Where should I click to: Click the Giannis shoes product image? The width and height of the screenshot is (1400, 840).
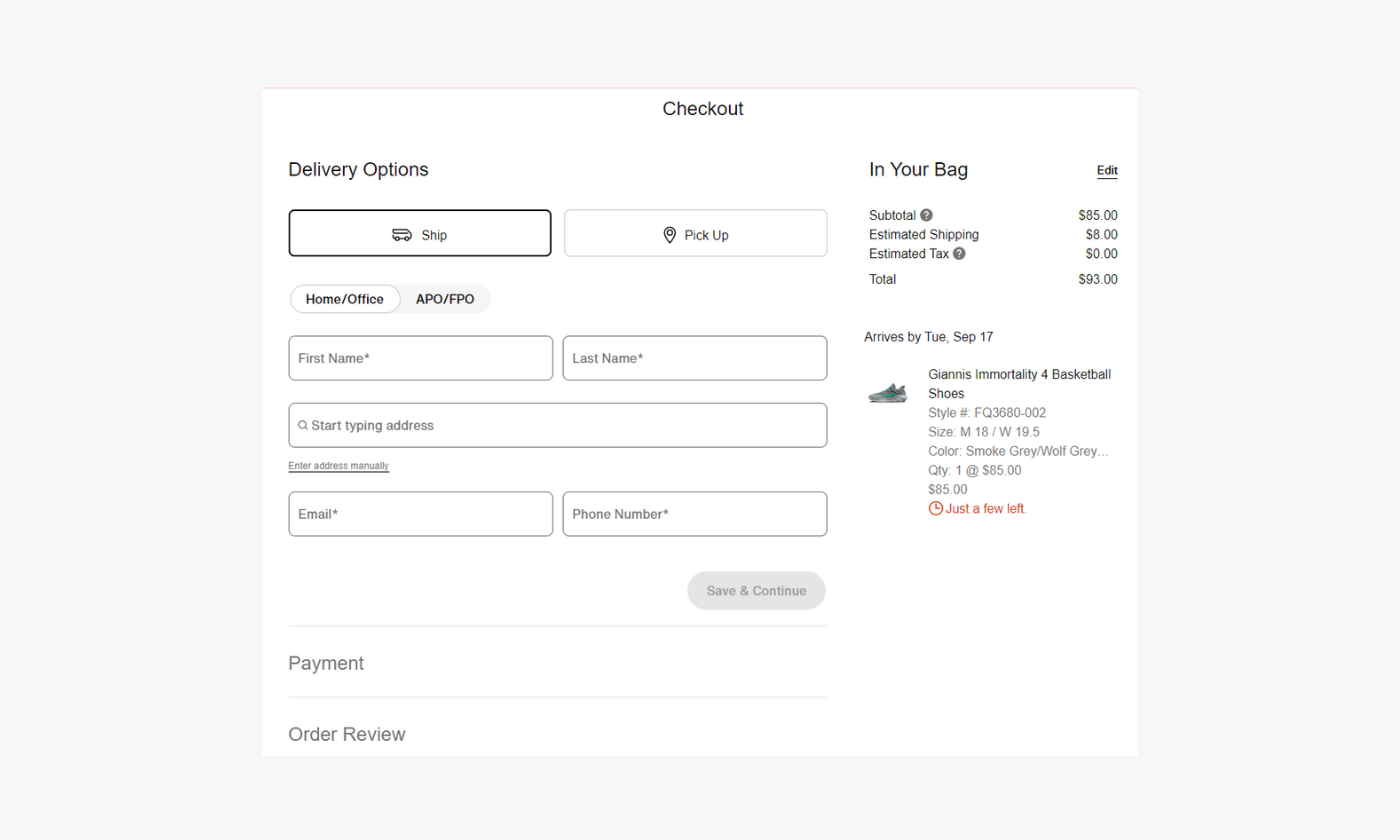pyautogui.click(x=889, y=392)
